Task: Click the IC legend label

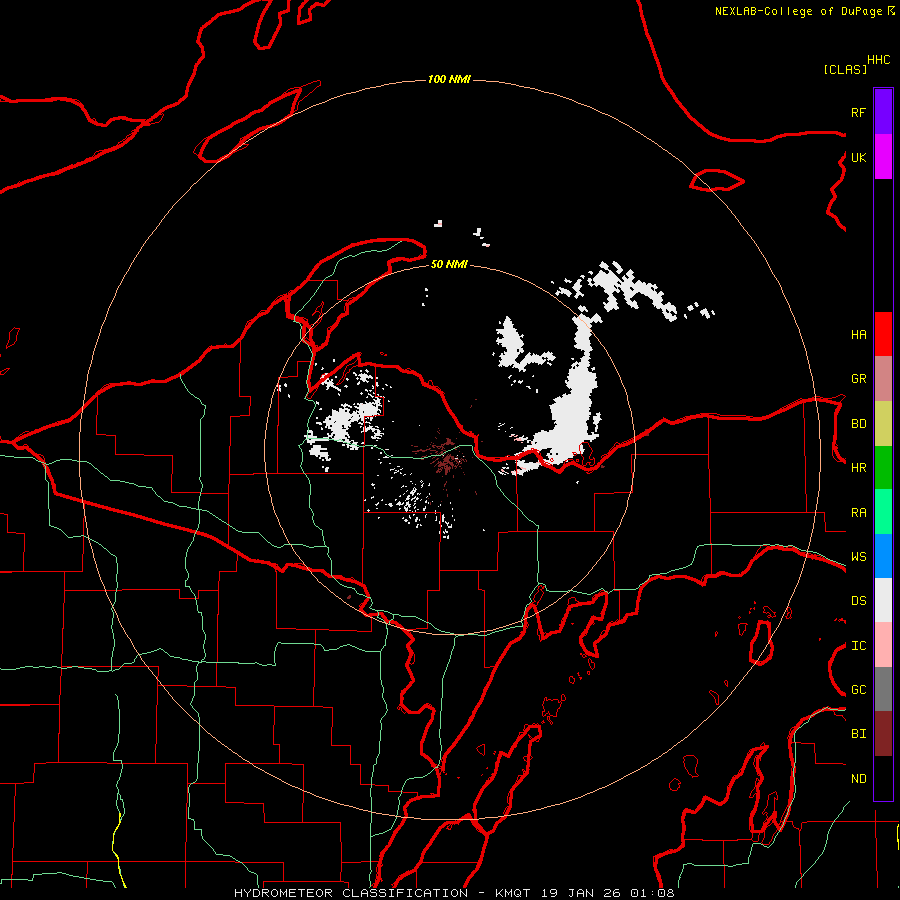Action: [858, 646]
